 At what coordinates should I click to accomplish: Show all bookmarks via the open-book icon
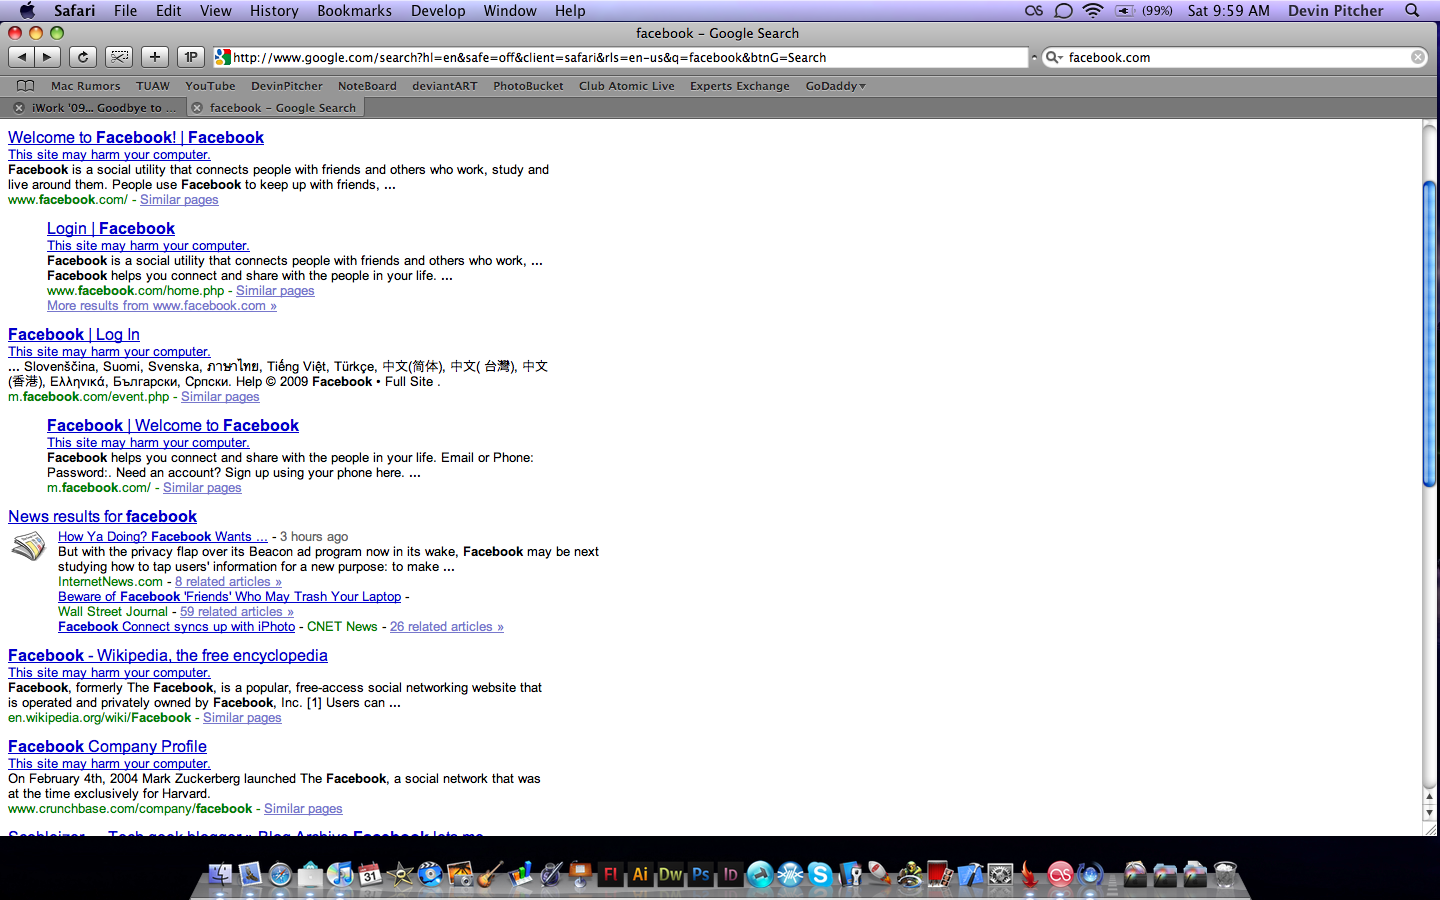tap(26, 86)
